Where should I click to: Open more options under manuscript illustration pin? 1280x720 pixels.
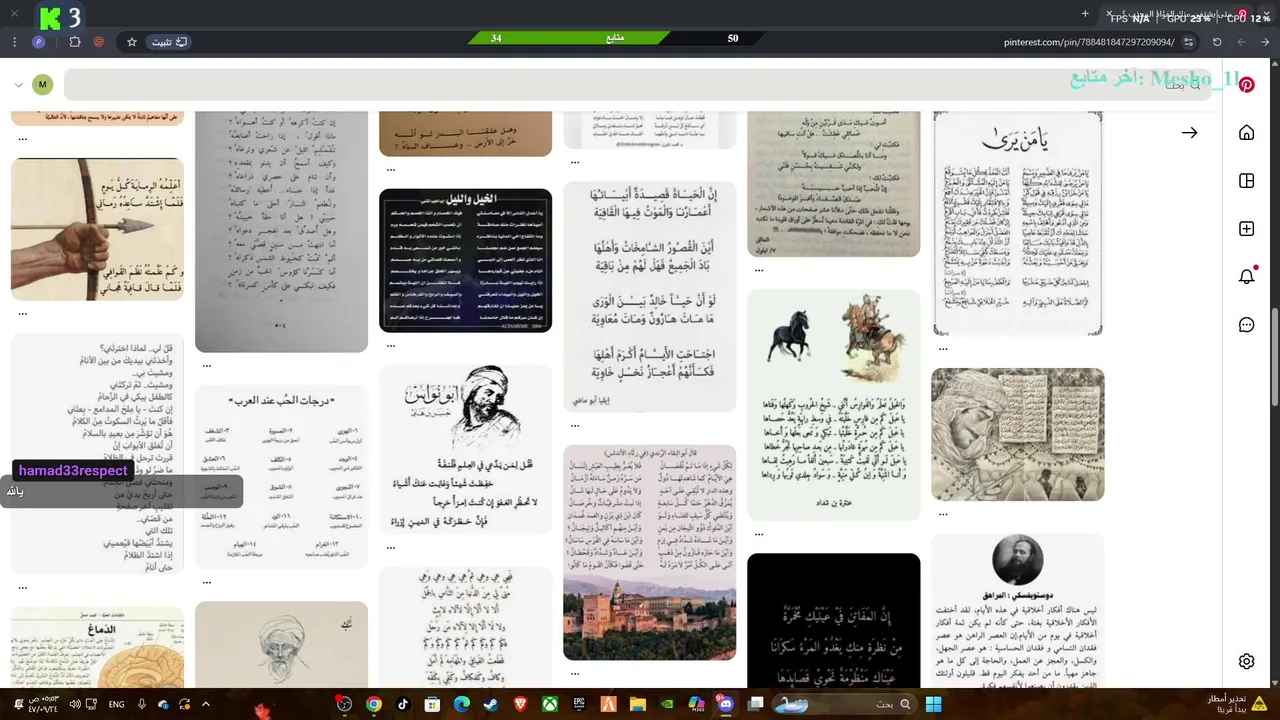click(x=943, y=513)
